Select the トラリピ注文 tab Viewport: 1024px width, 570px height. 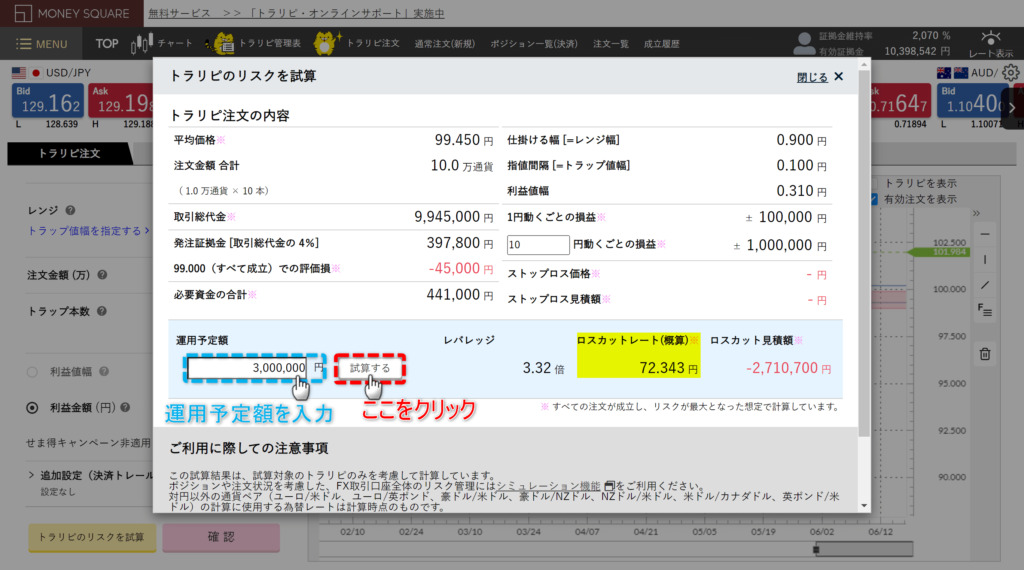tap(69, 153)
